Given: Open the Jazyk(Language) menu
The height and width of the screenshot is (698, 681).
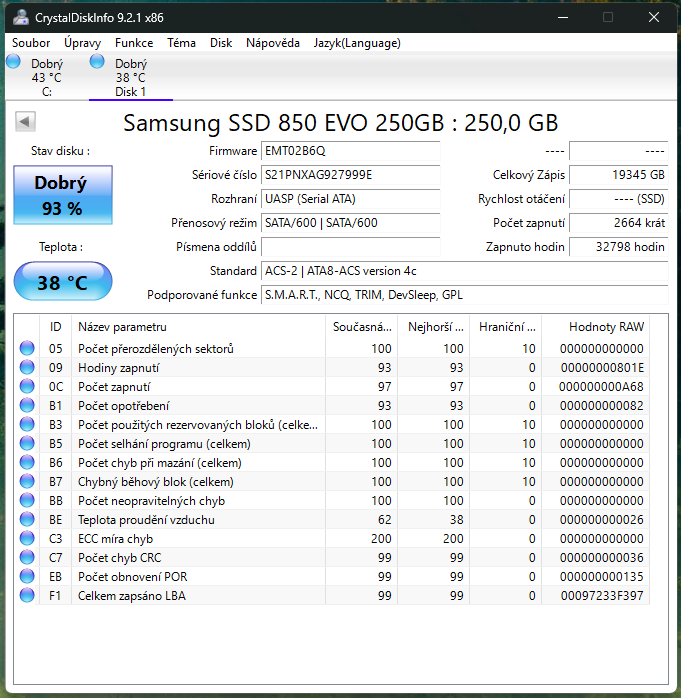Looking at the screenshot, I should [357, 43].
